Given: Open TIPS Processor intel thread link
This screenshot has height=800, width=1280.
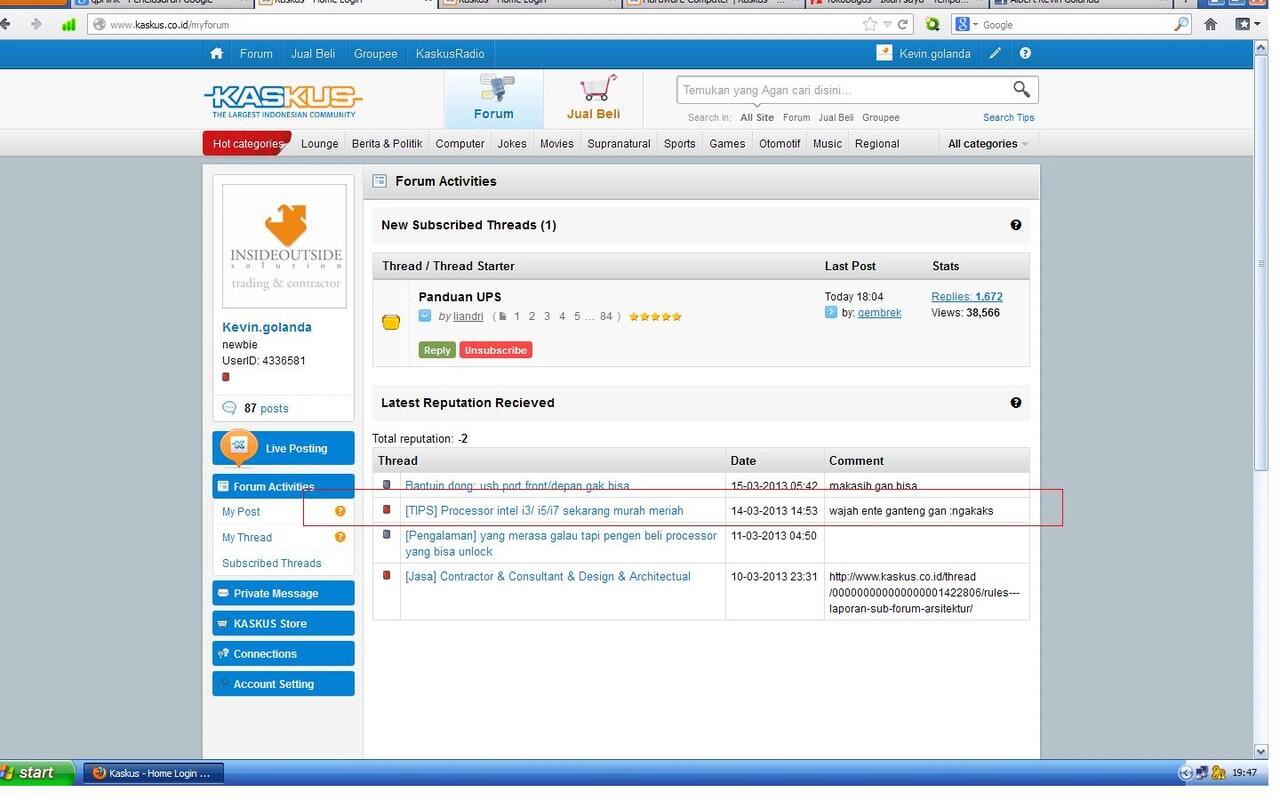Looking at the screenshot, I should coord(544,511).
